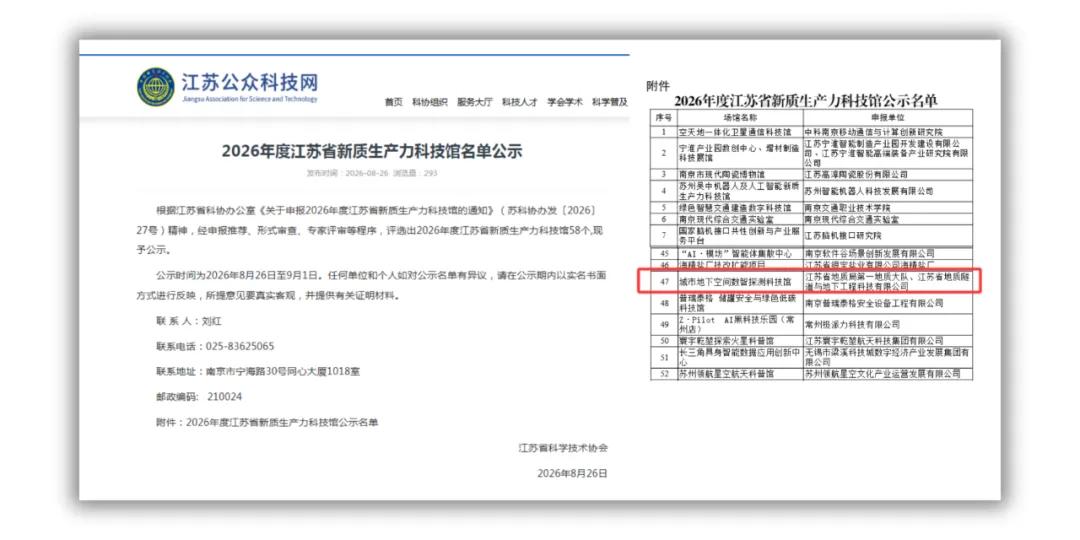Click the closing date 2026年8月26日
This screenshot has height=540, width=1080.
tap(572, 473)
